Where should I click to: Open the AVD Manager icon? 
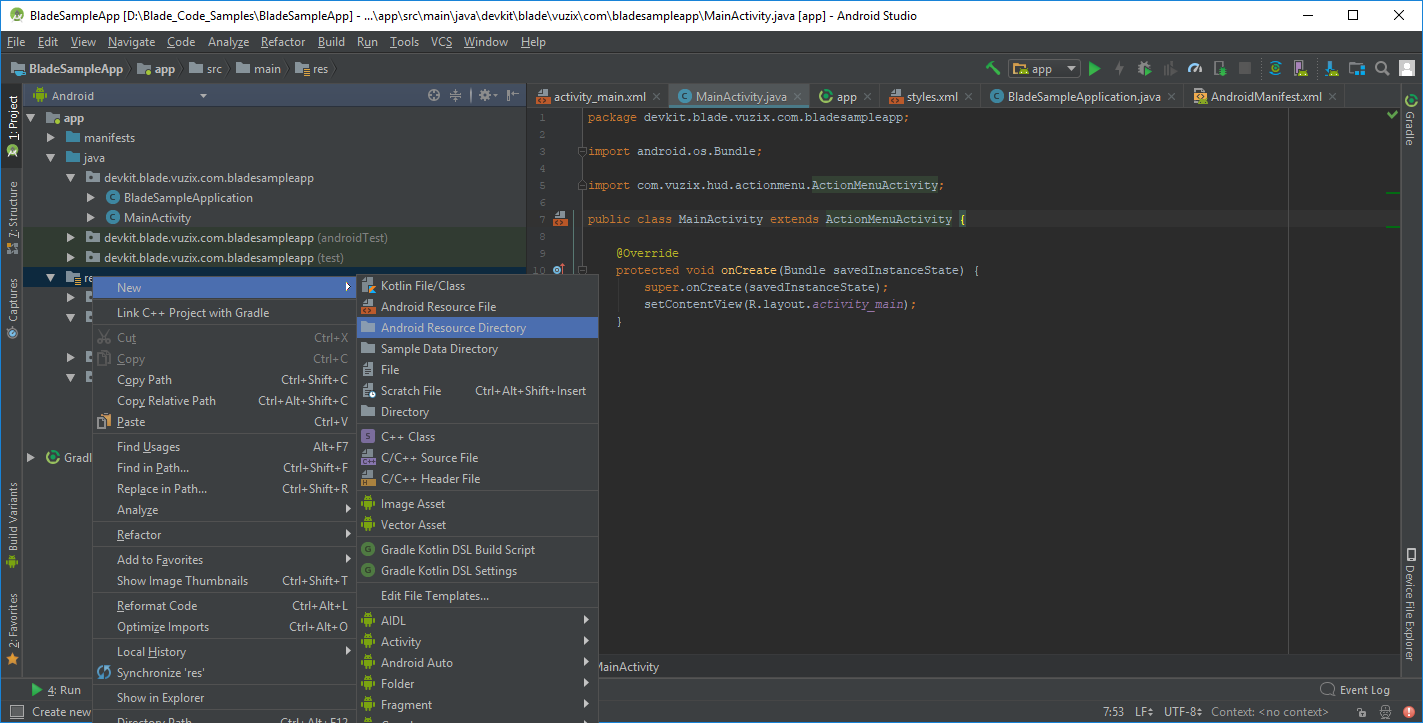coord(1300,69)
